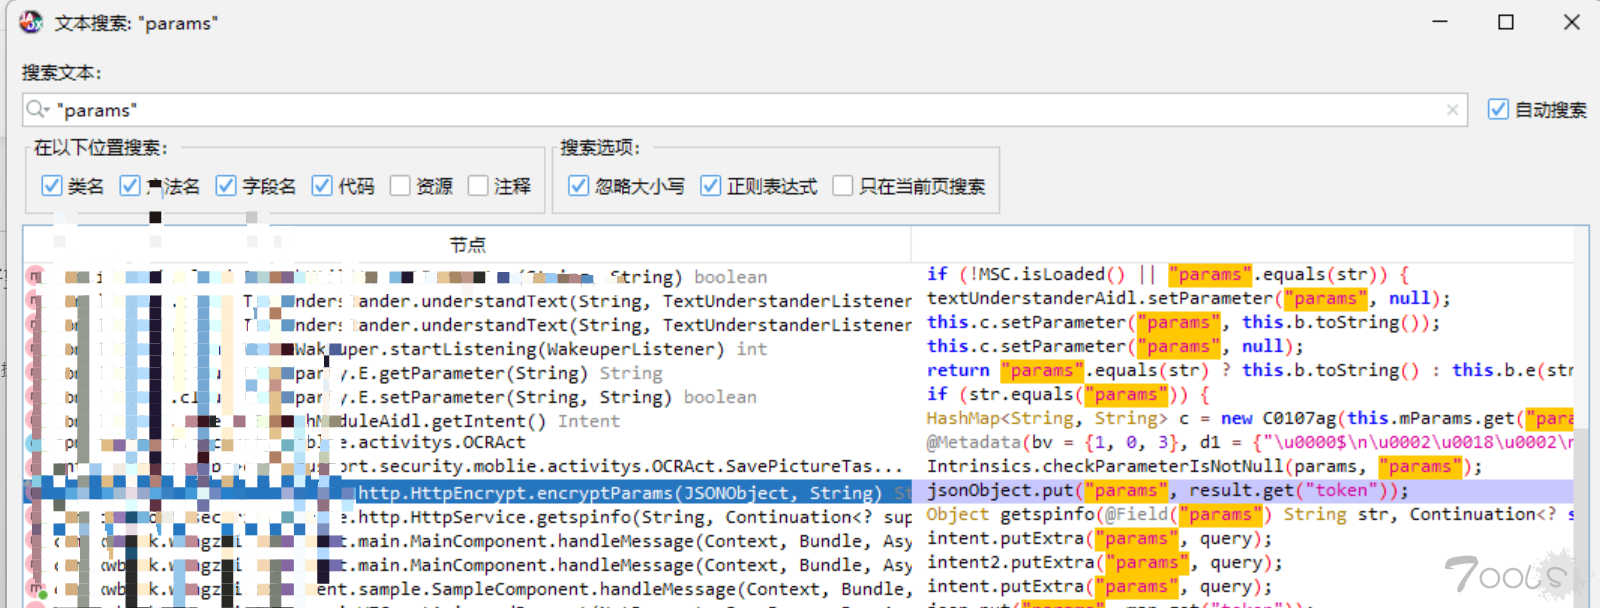This screenshot has height=608, width=1600.
Task: Click code line Intrinsics.checkParameterIsNotNull
Action: [x=1204, y=466]
